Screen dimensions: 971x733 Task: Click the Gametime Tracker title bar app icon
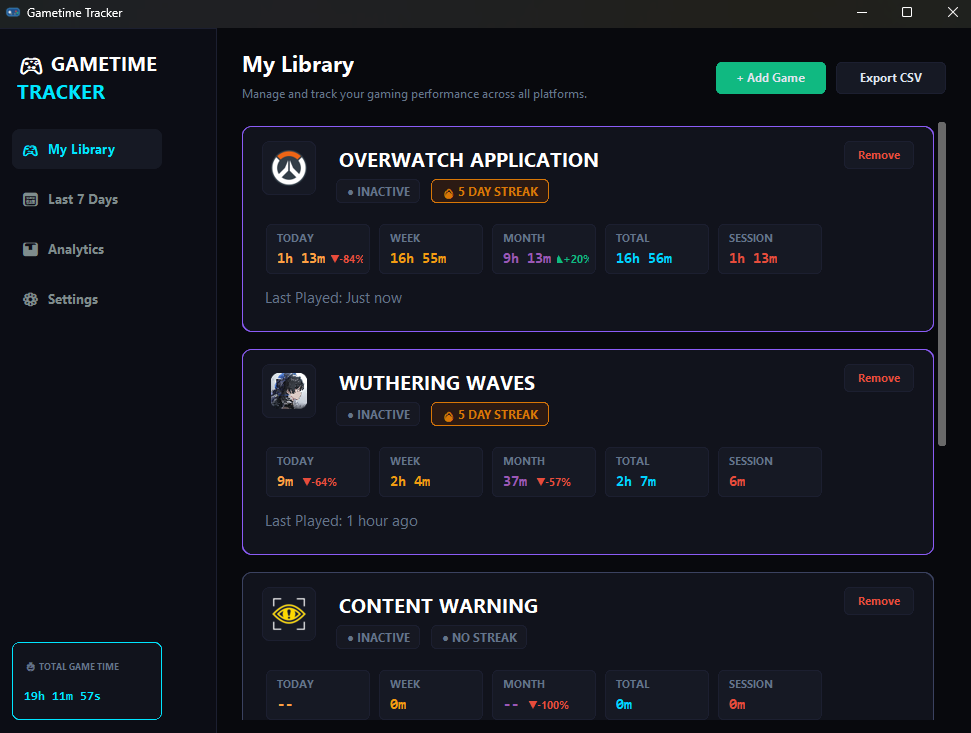(x=13, y=12)
